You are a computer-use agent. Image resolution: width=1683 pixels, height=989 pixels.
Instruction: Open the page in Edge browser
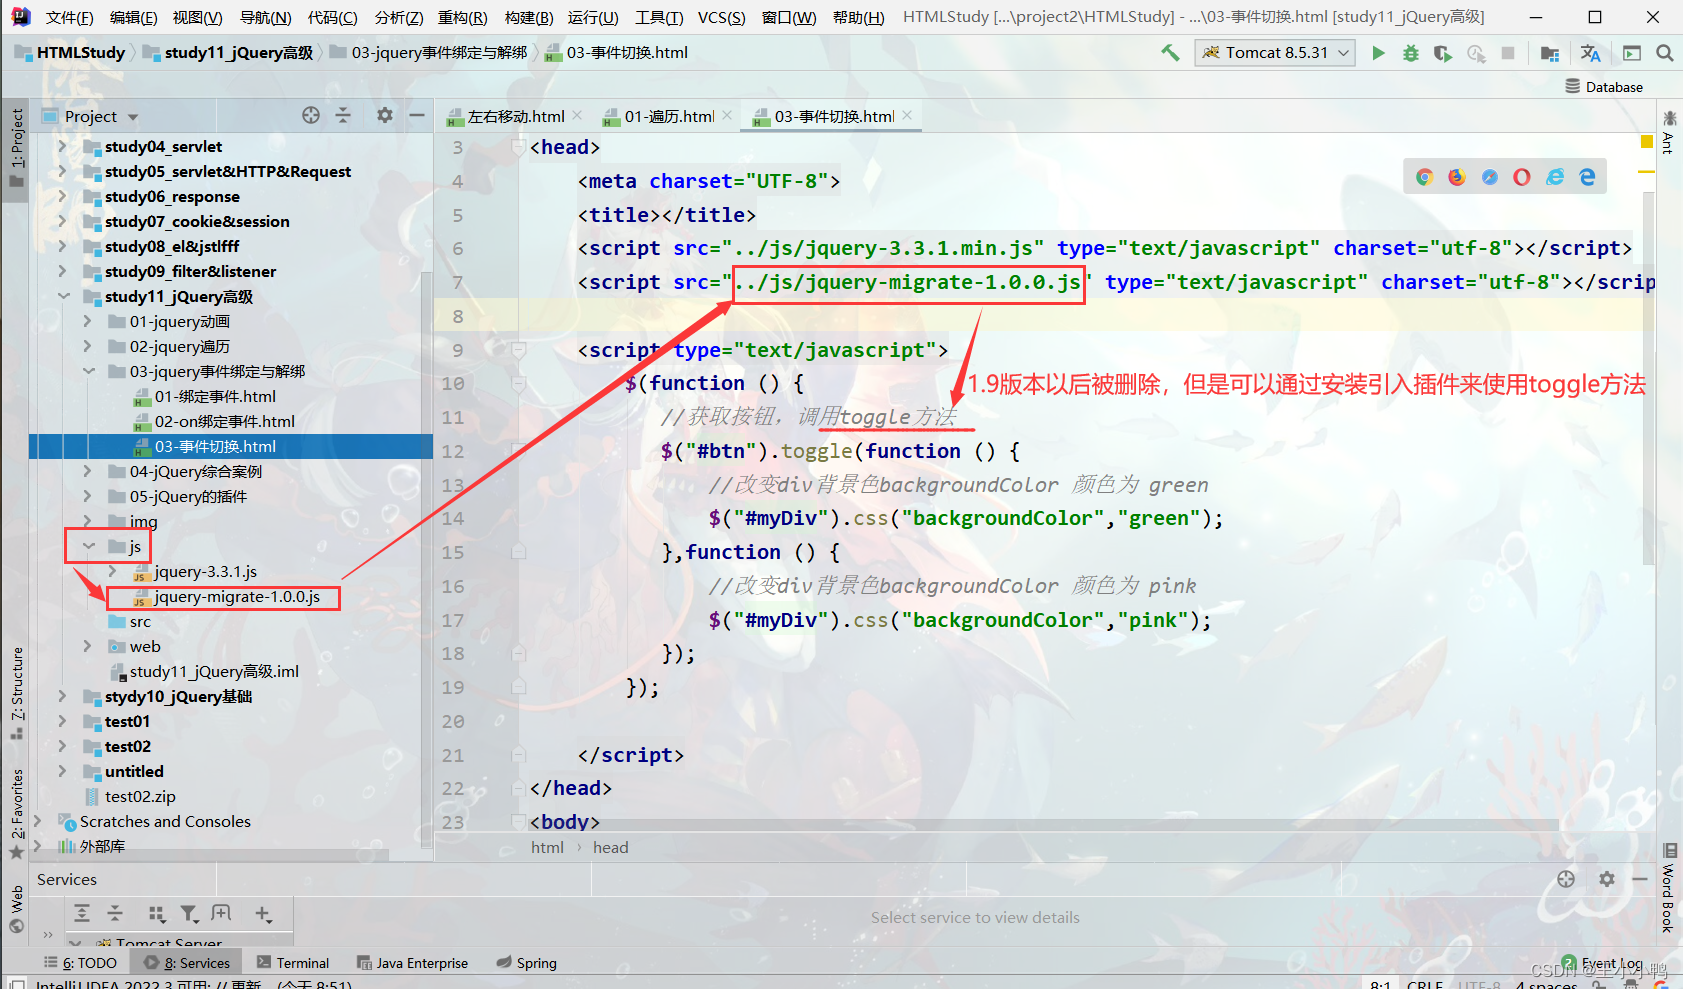[1587, 177]
